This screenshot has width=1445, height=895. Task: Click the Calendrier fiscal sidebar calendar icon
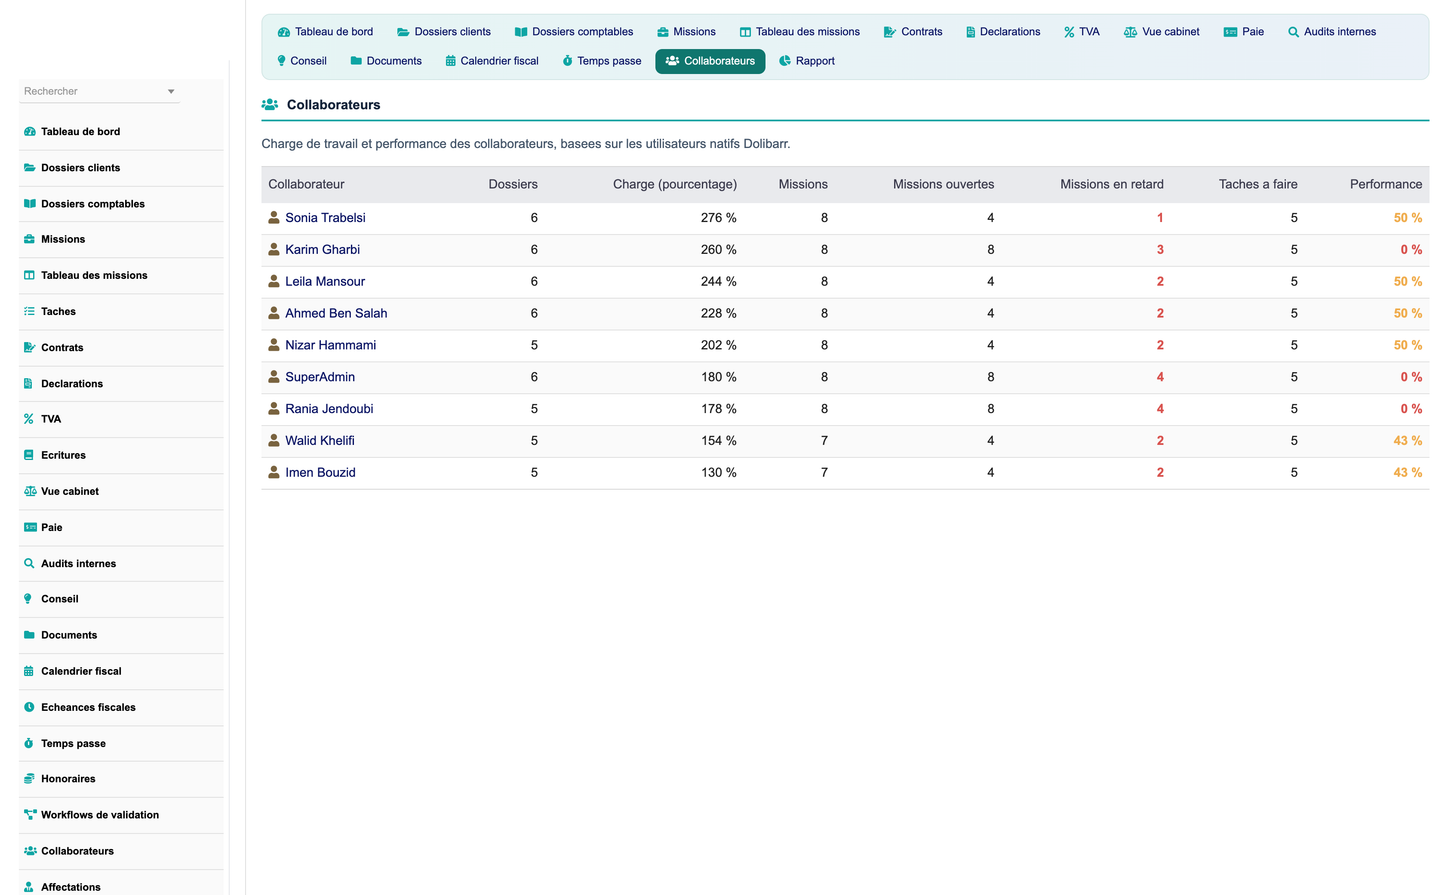[x=29, y=672]
